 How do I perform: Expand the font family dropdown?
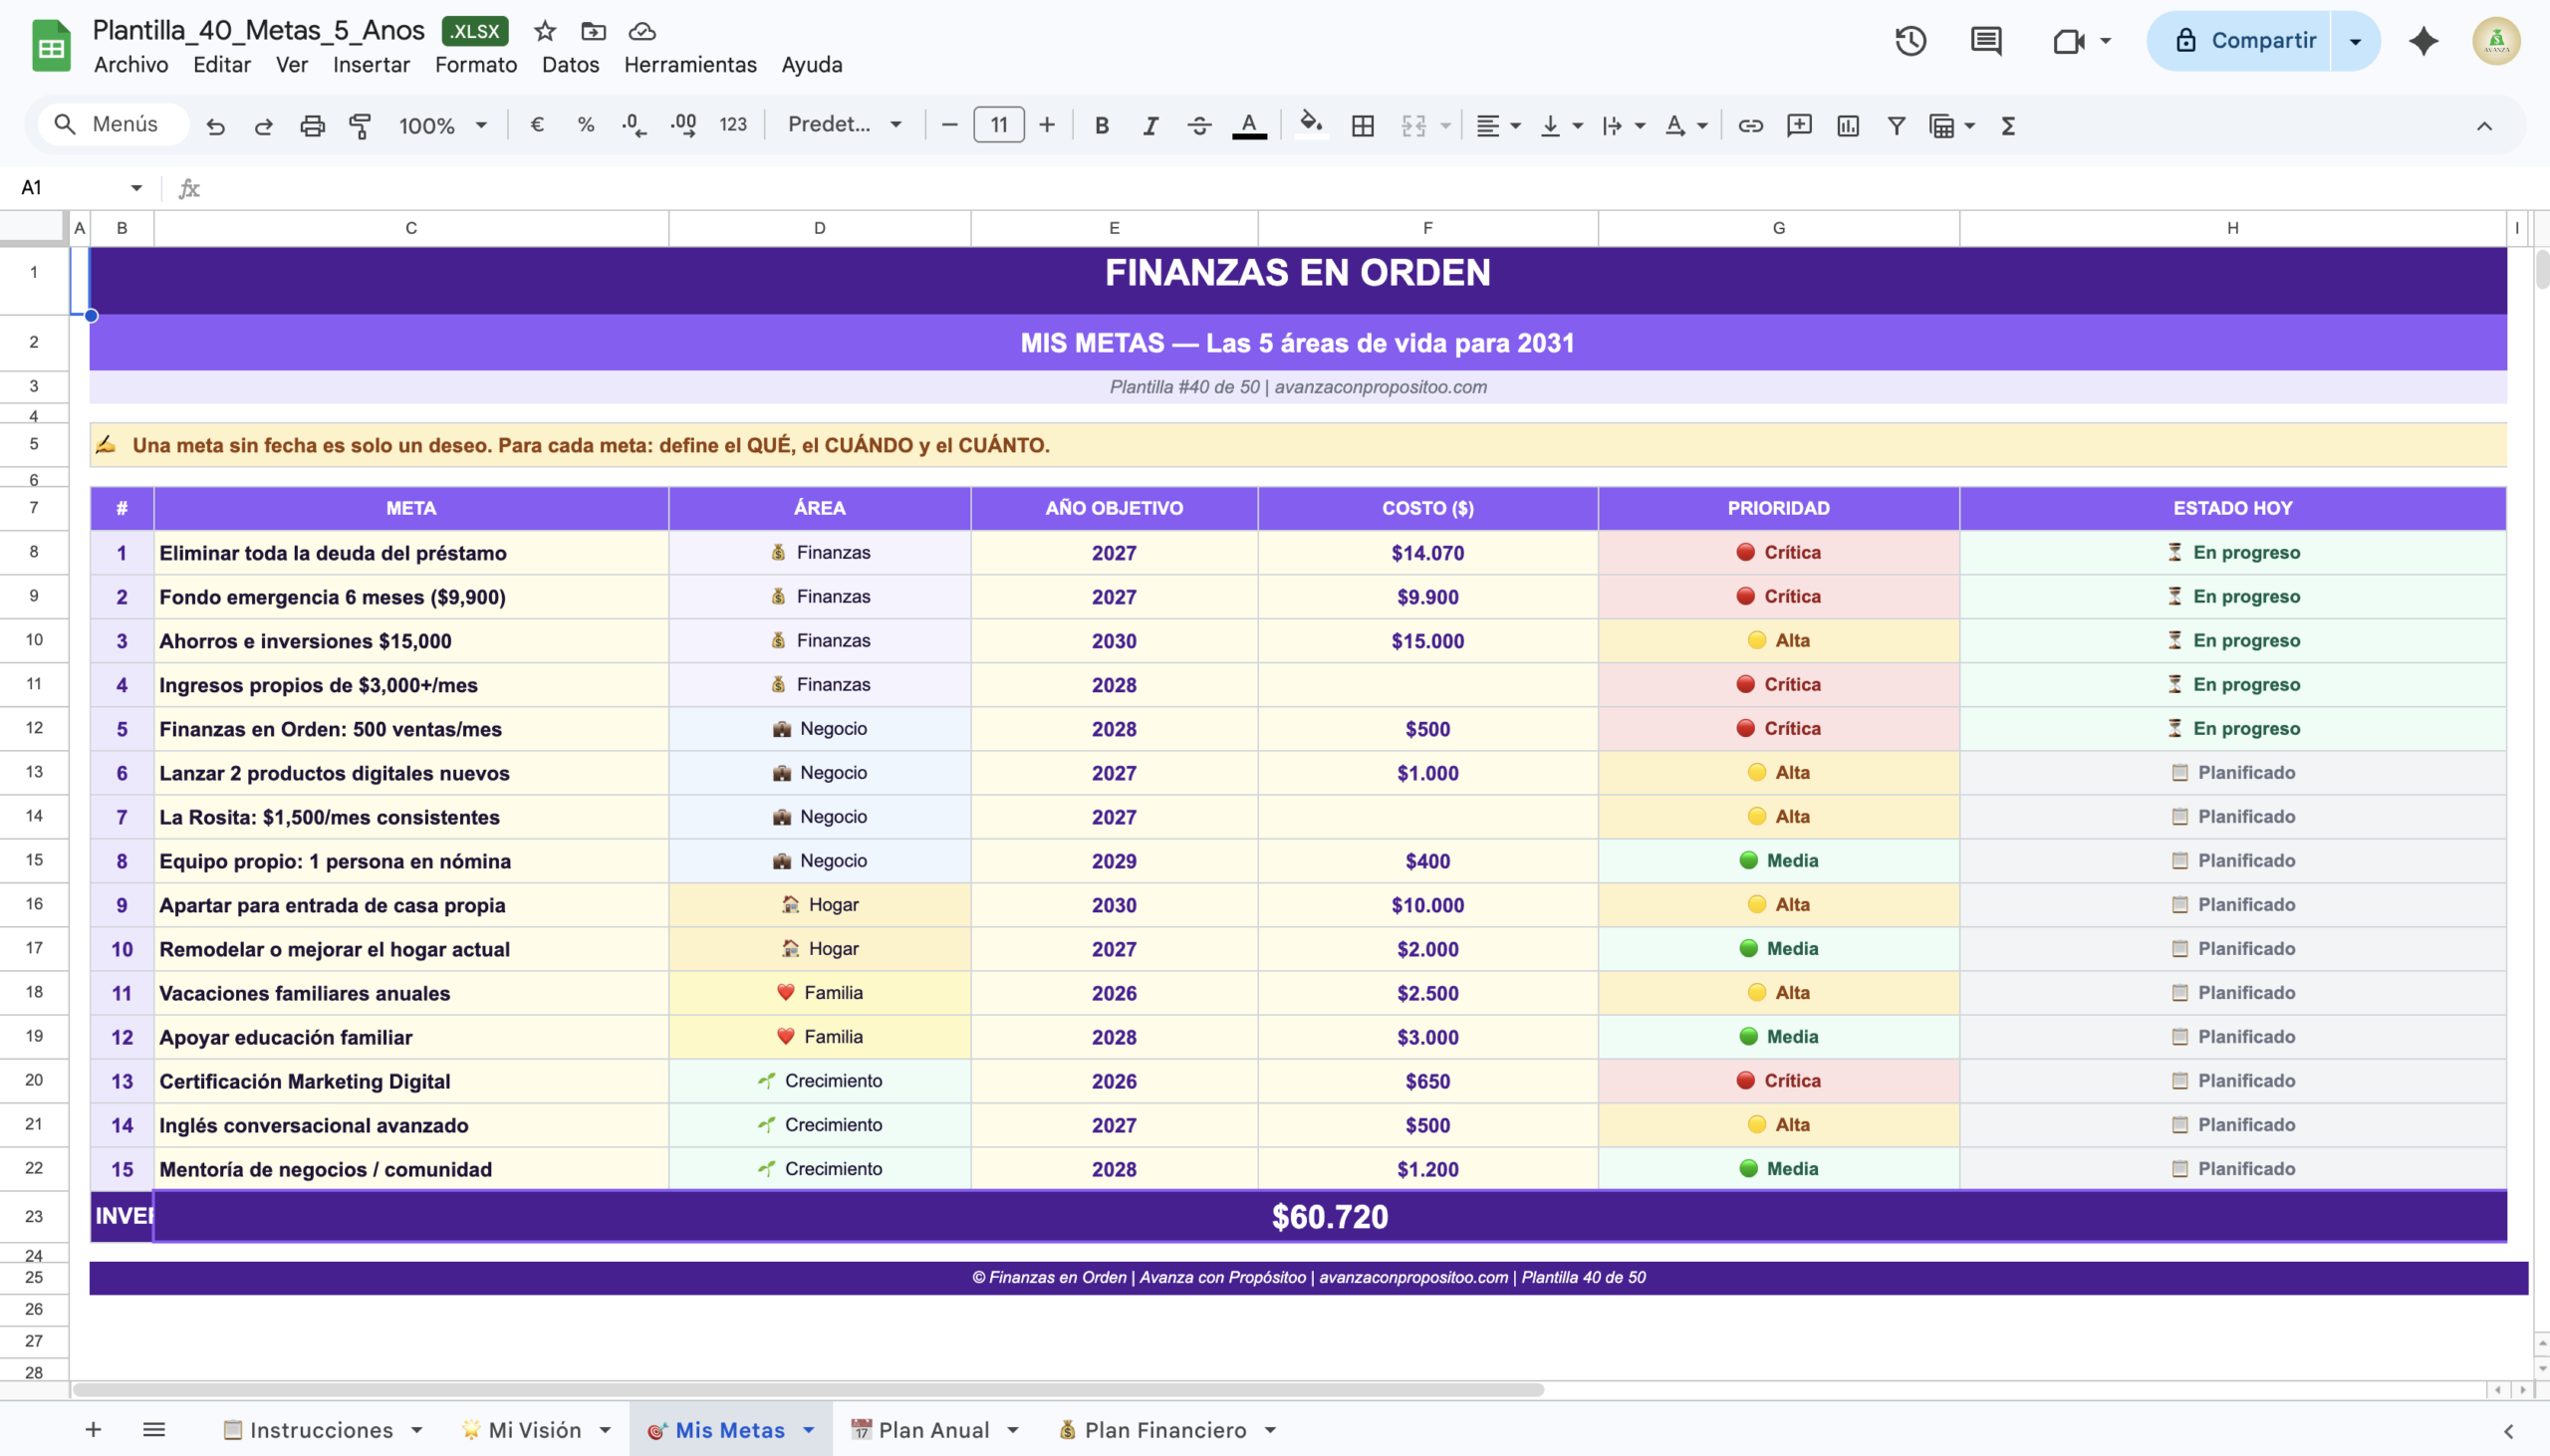[x=845, y=125]
